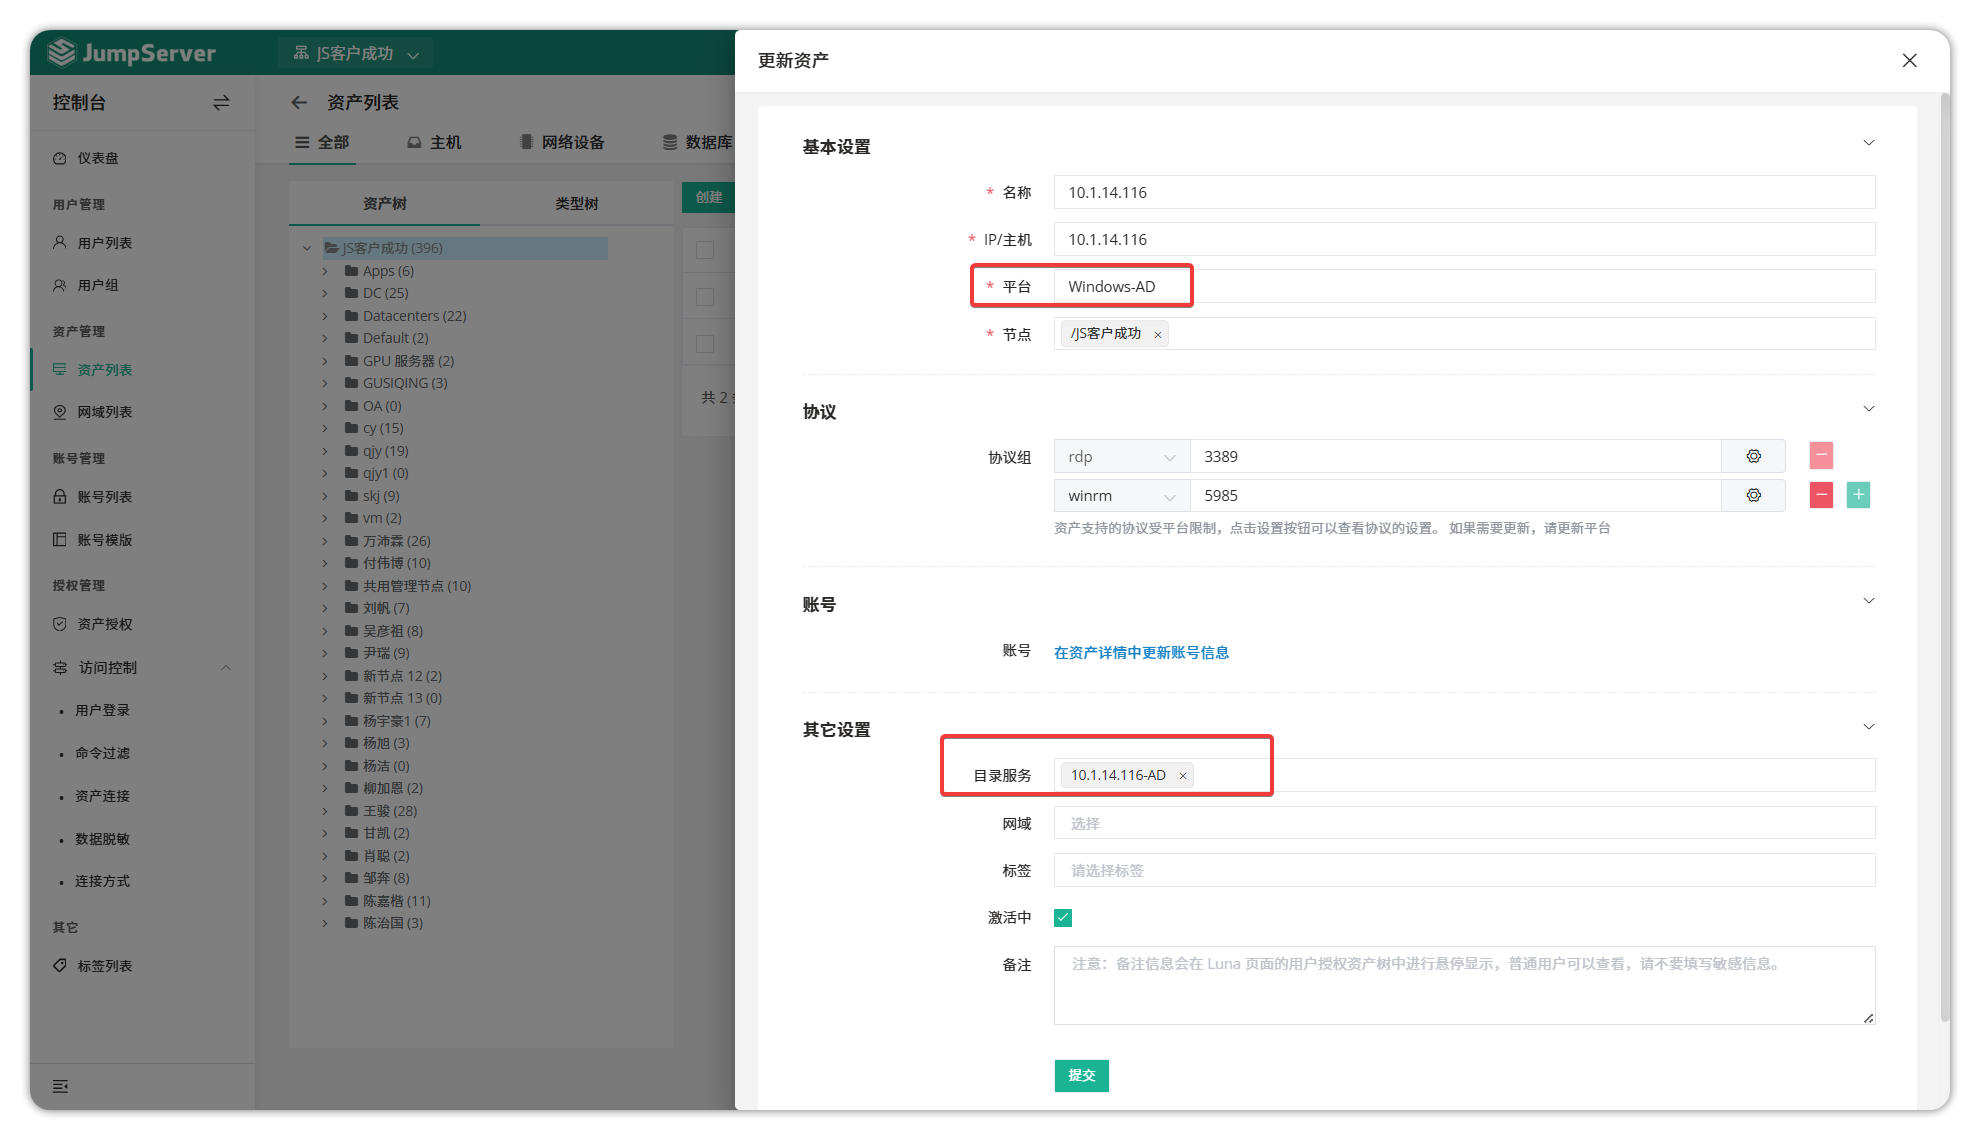1980x1130 pixels.
Task: Remove the /JS客户成功 node tag
Action: pyautogui.click(x=1158, y=335)
